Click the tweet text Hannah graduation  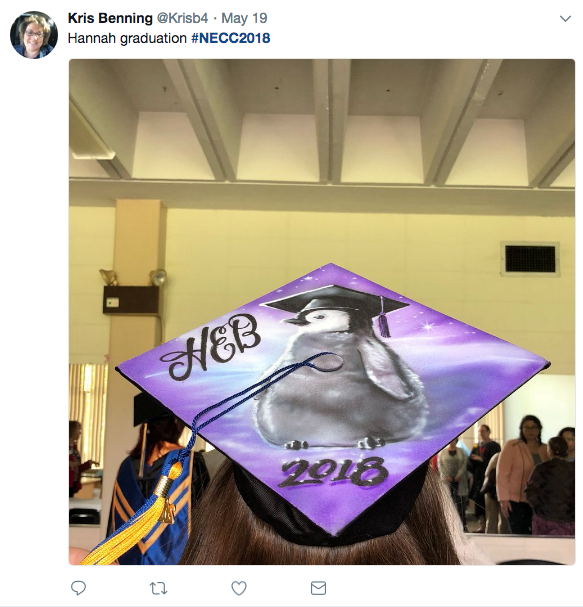[127, 38]
